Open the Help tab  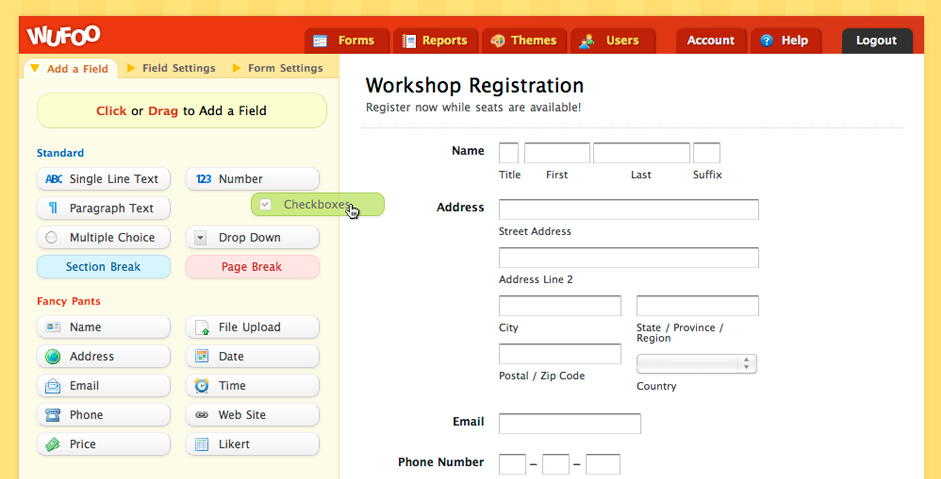tap(786, 41)
